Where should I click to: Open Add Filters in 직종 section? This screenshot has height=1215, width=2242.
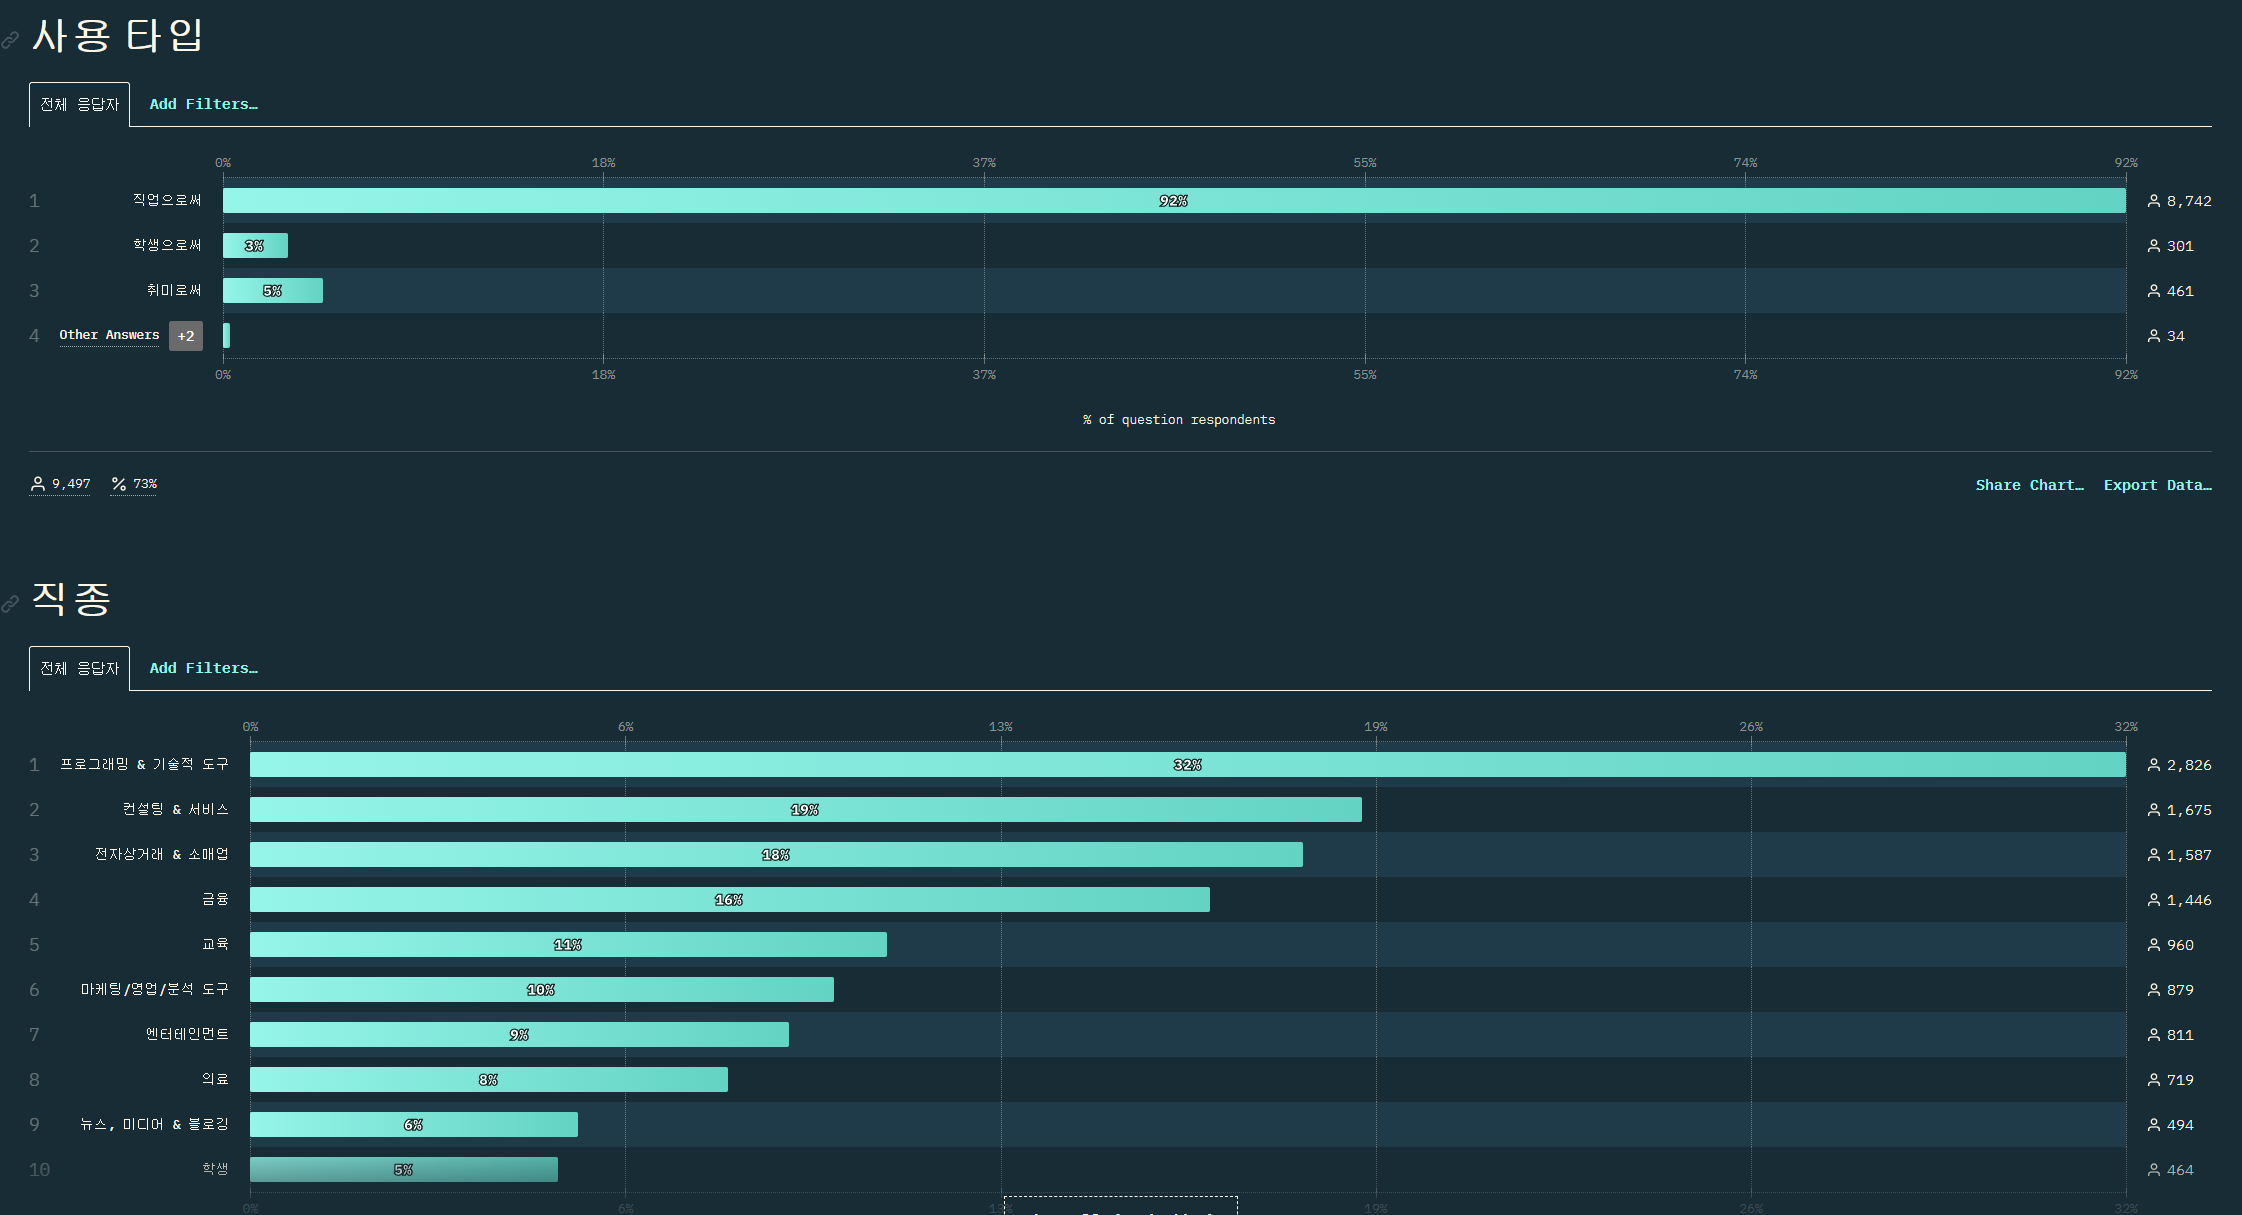pos(203,668)
